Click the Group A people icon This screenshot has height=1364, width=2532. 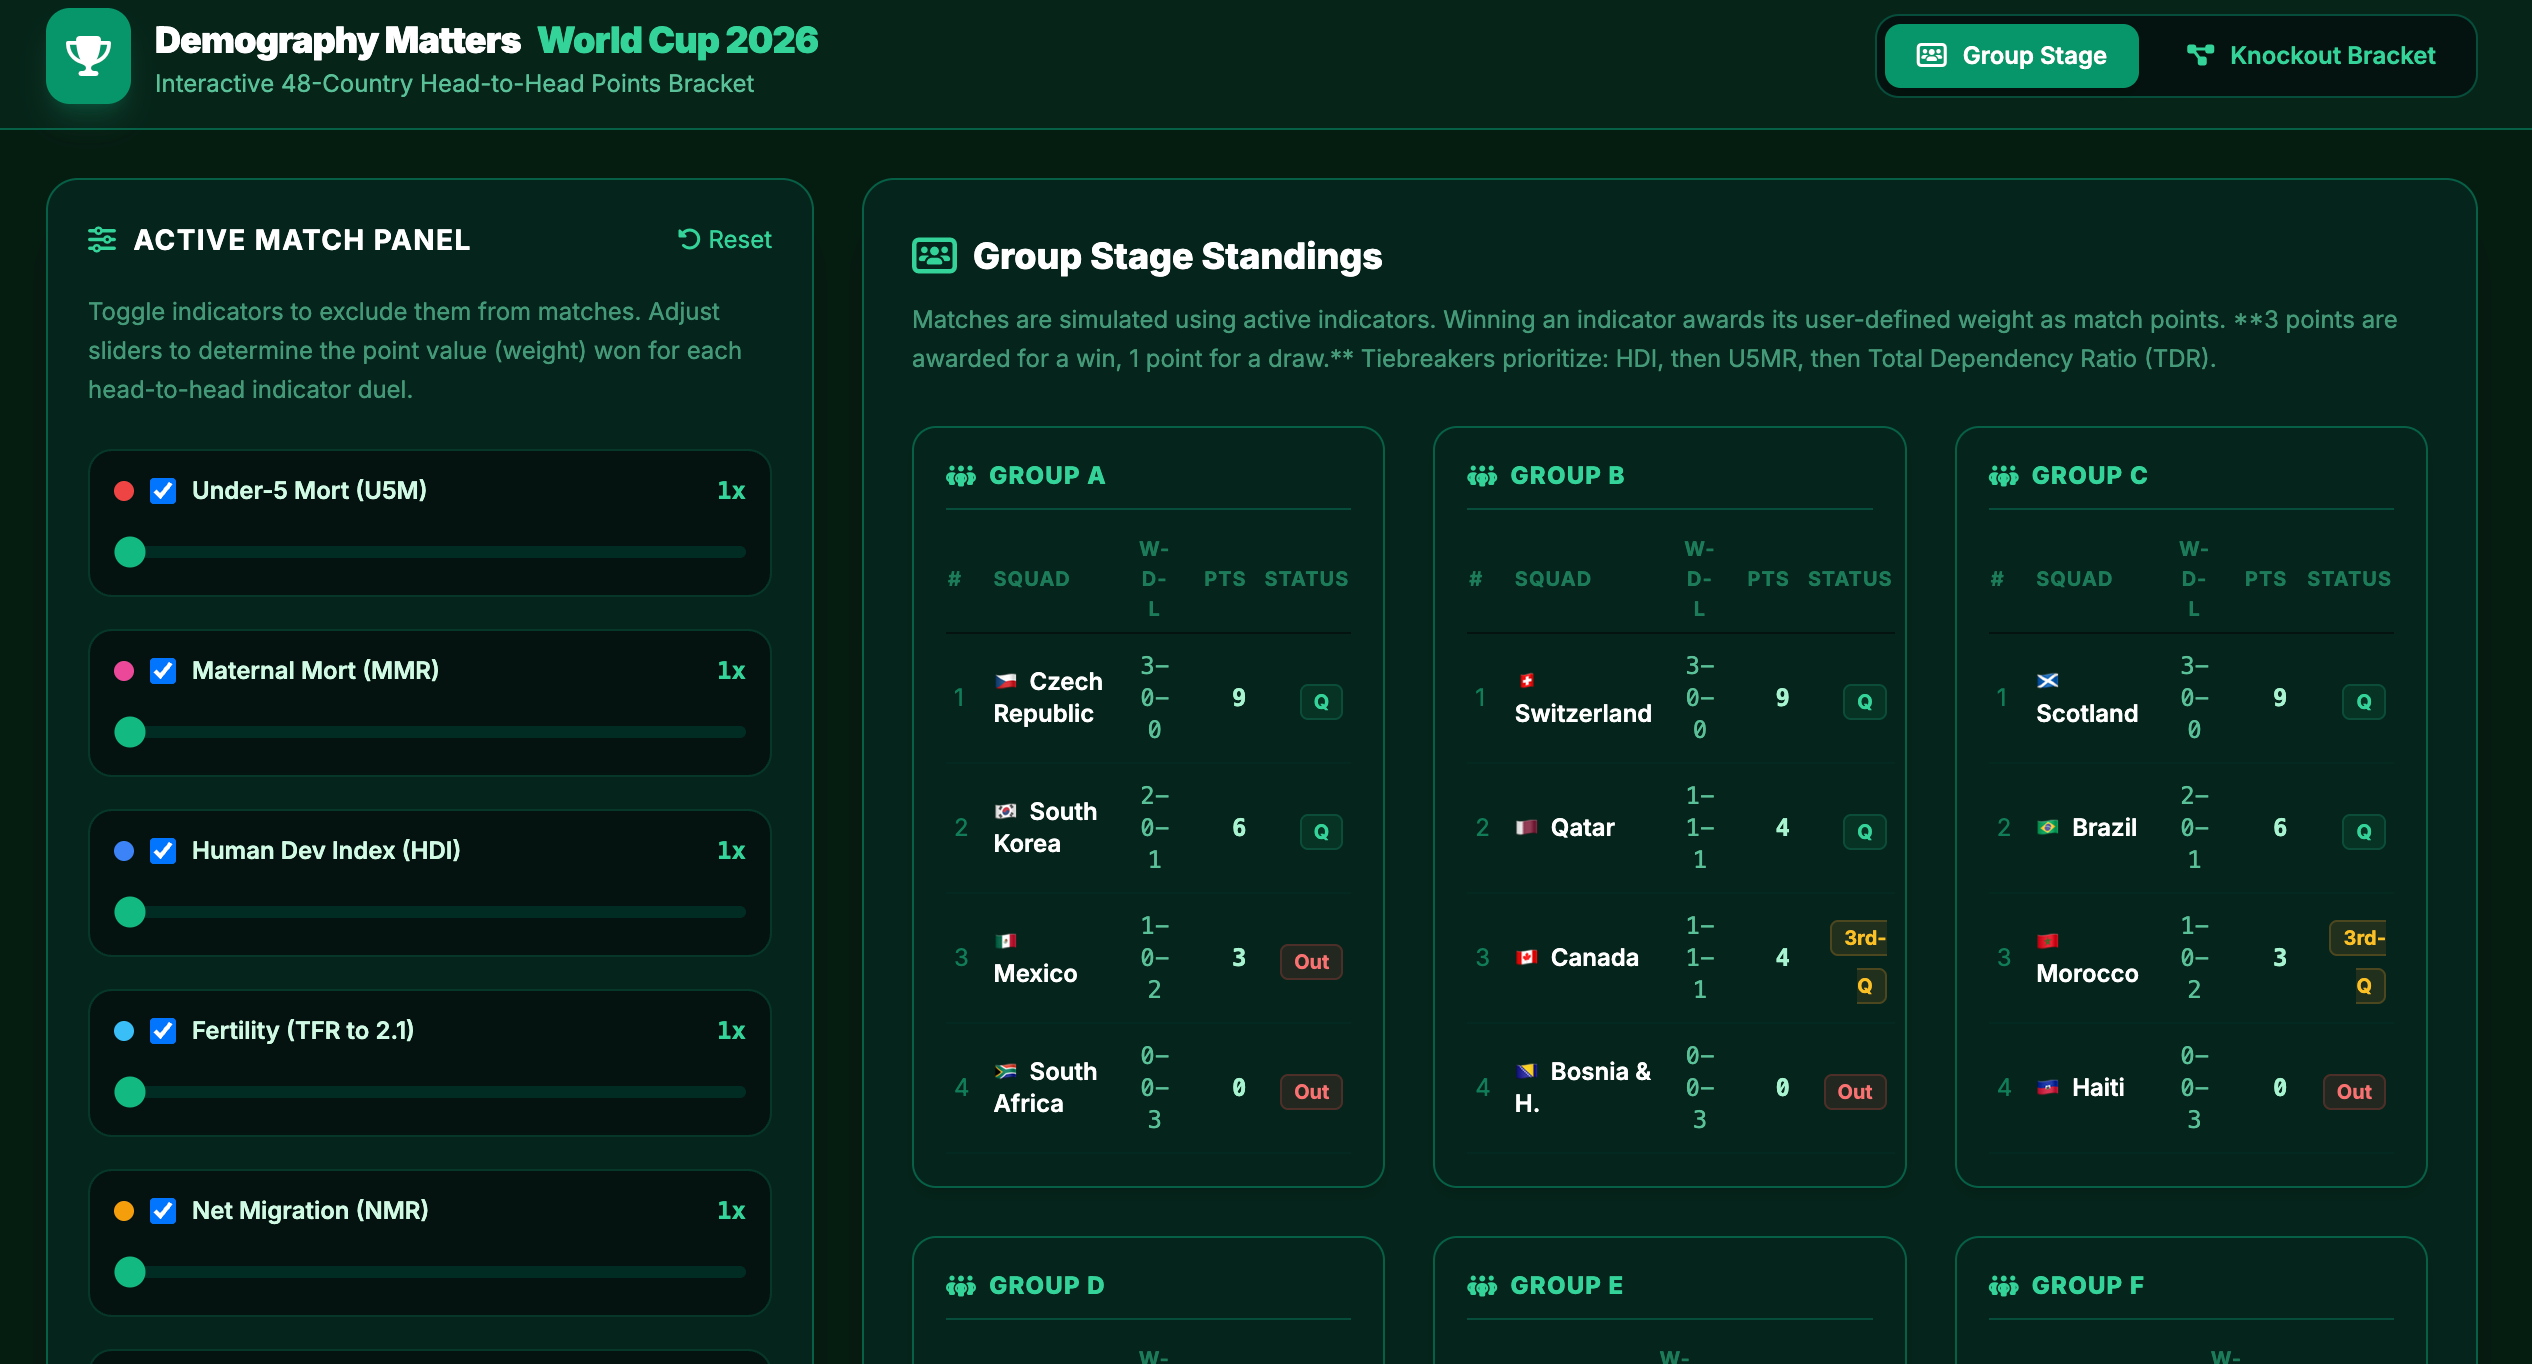(x=961, y=476)
